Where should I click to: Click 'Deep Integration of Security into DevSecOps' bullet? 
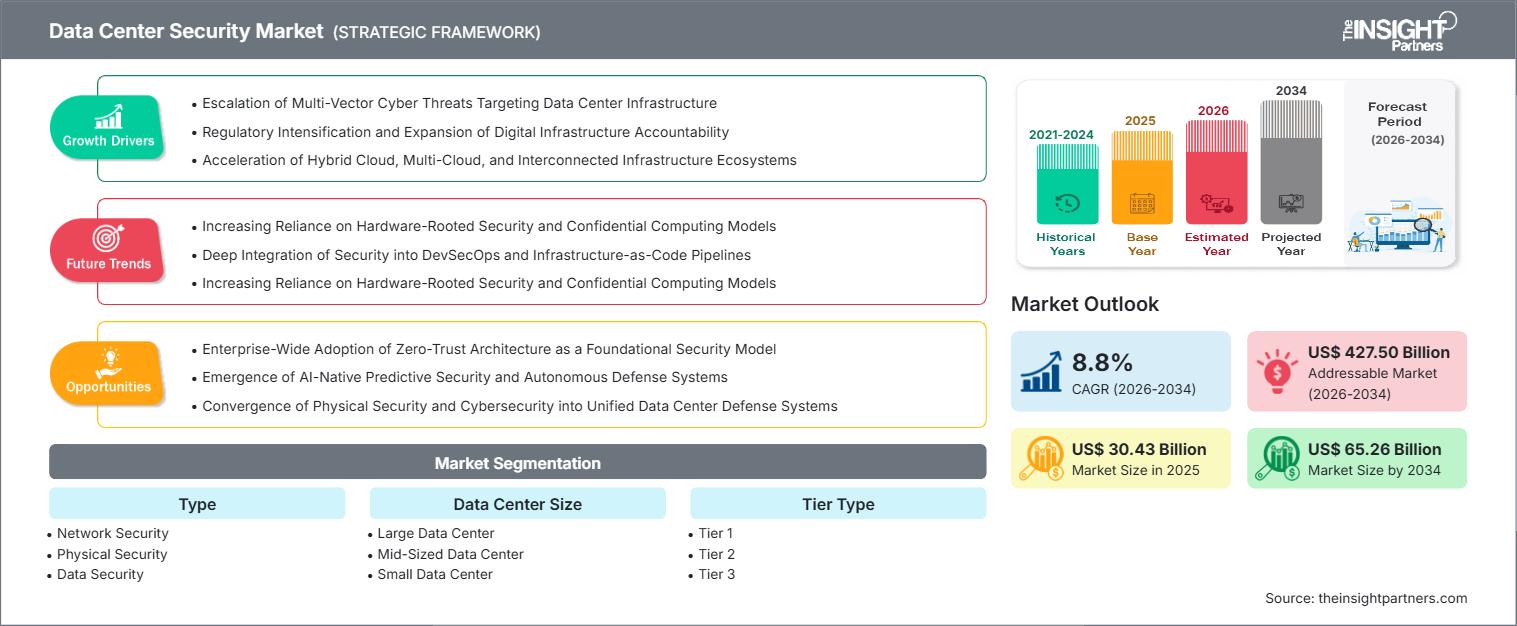pyautogui.click(x=476, y=255)
